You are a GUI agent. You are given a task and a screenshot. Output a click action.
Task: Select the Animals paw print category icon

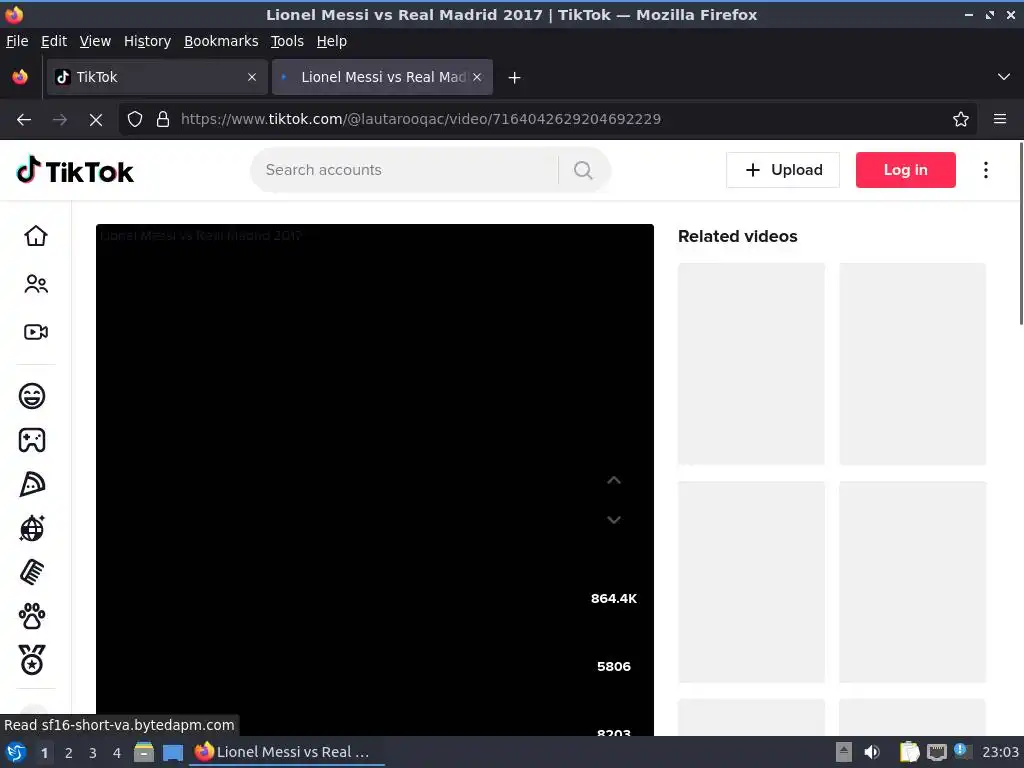tap(32, 616)
